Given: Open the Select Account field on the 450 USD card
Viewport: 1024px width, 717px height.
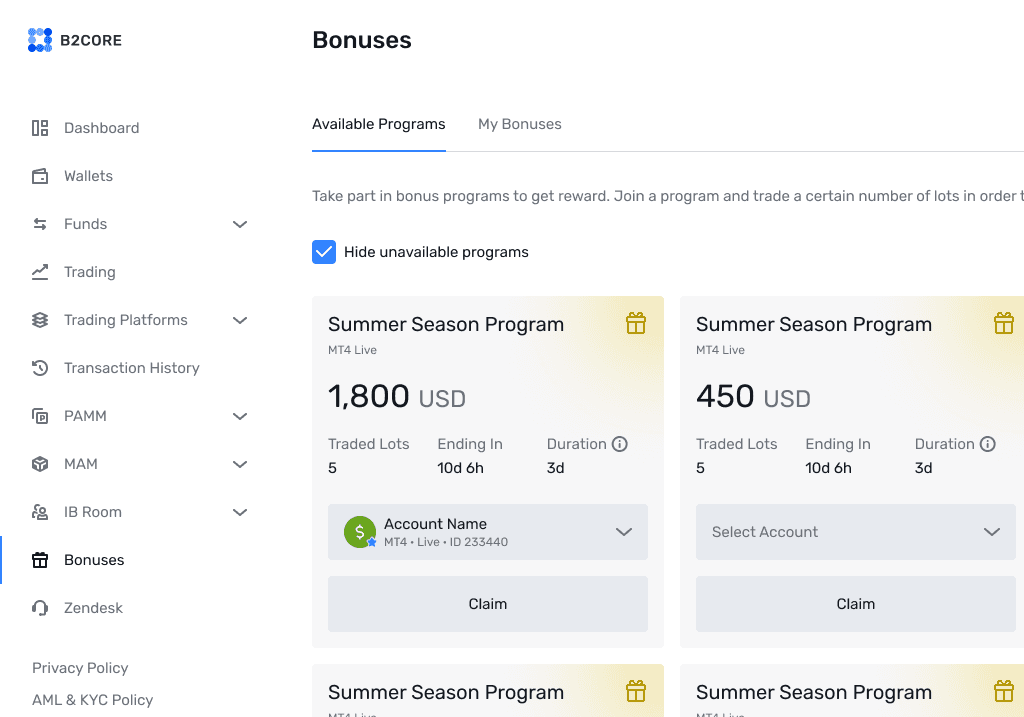Looking at the screenshot, I should [x=855, y=532].
